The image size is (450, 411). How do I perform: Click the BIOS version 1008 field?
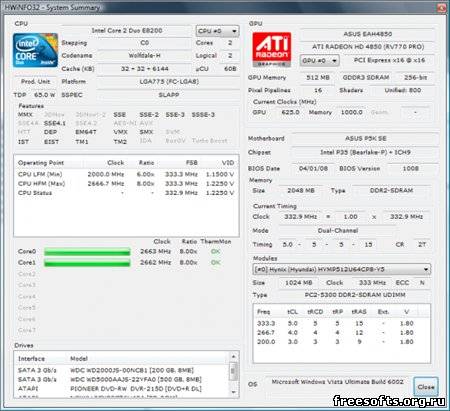(x=411, y=168)
